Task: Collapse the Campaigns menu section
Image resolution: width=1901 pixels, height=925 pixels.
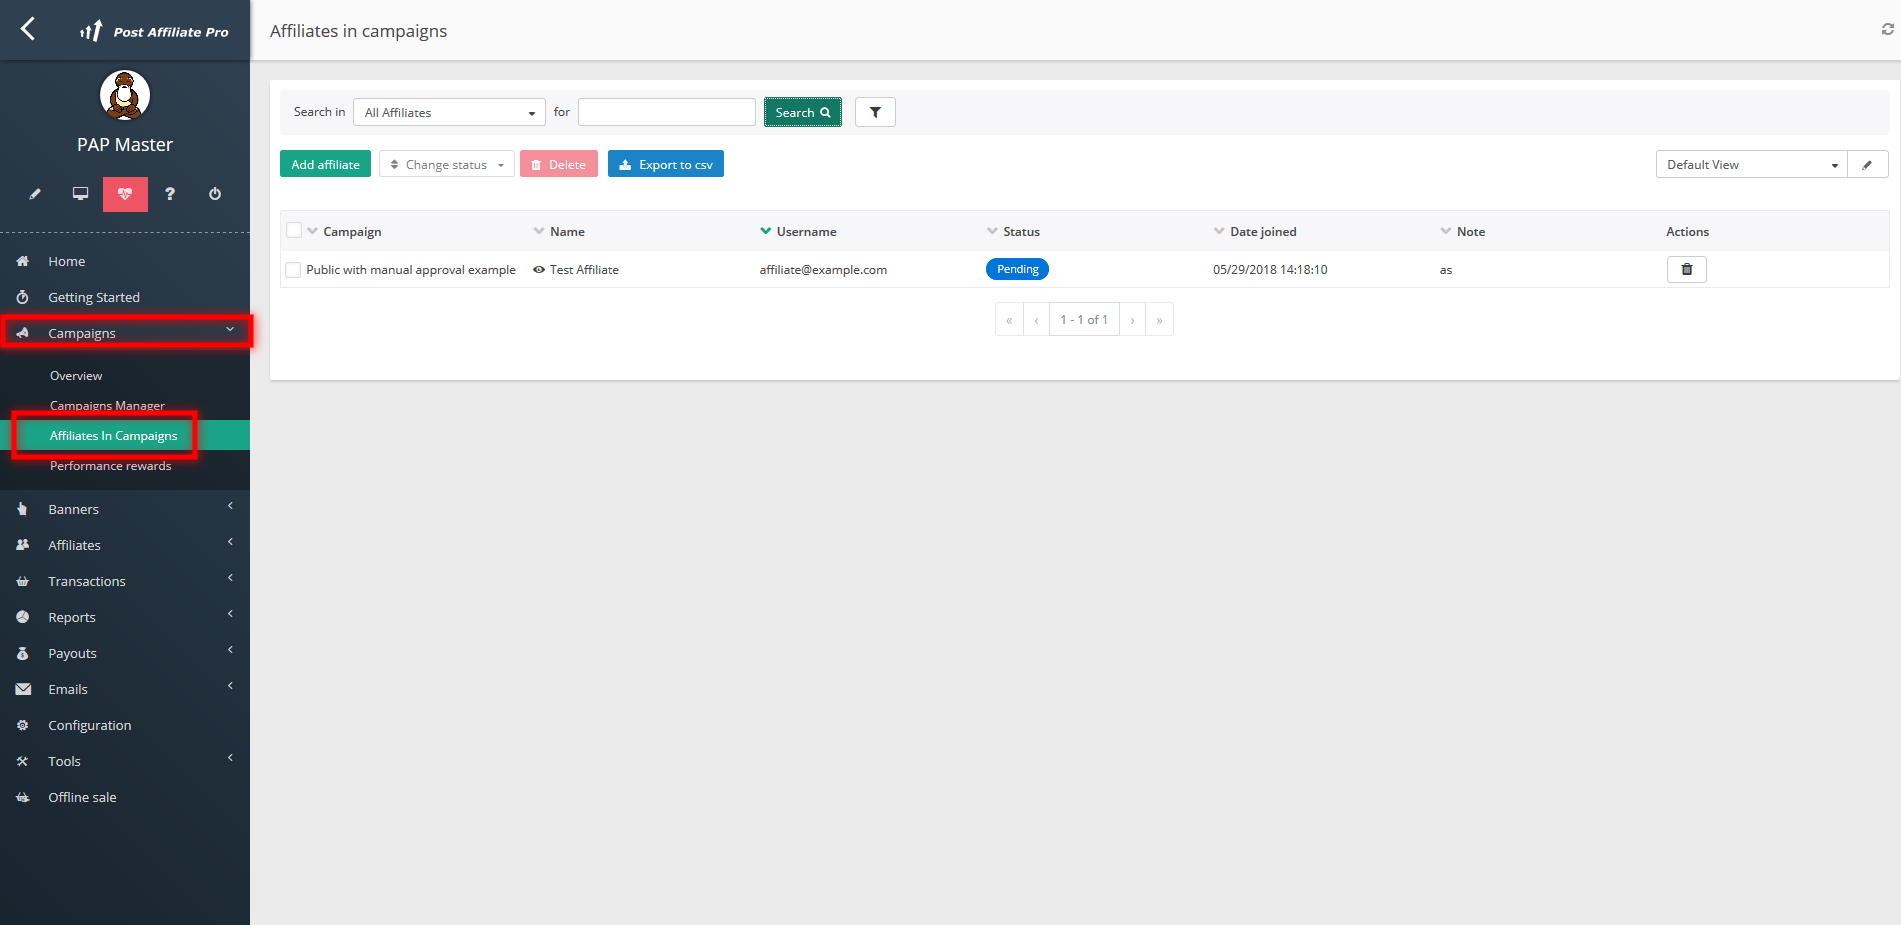Action: pos(125,333)
